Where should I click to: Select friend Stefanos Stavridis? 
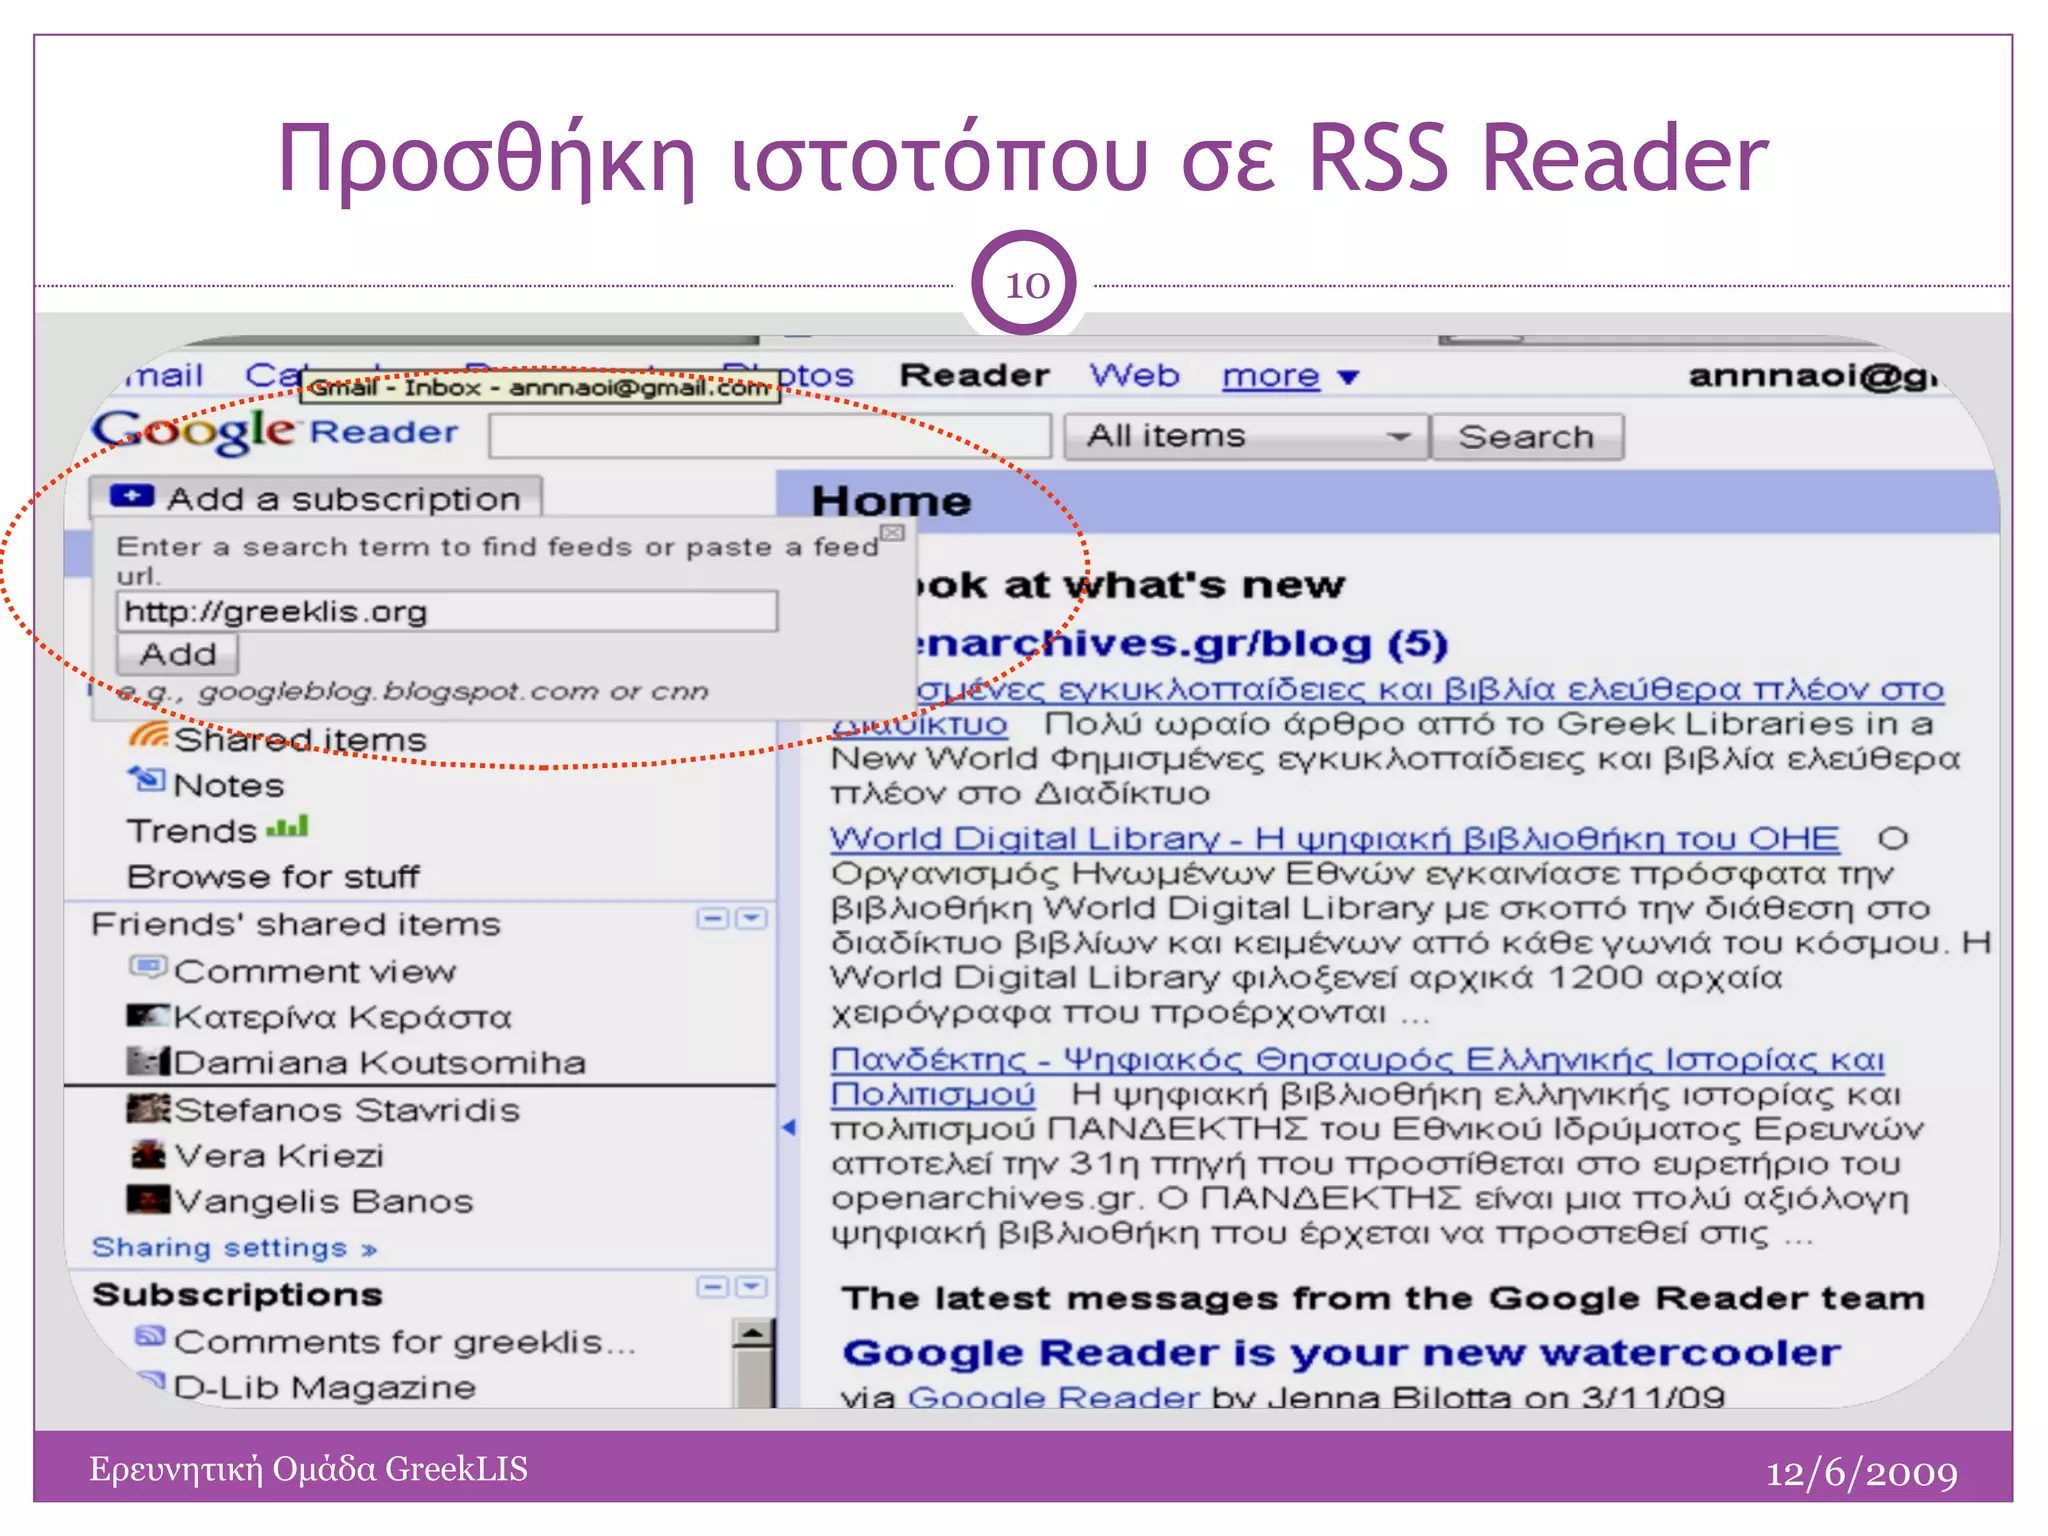(x=347, y=1110)
